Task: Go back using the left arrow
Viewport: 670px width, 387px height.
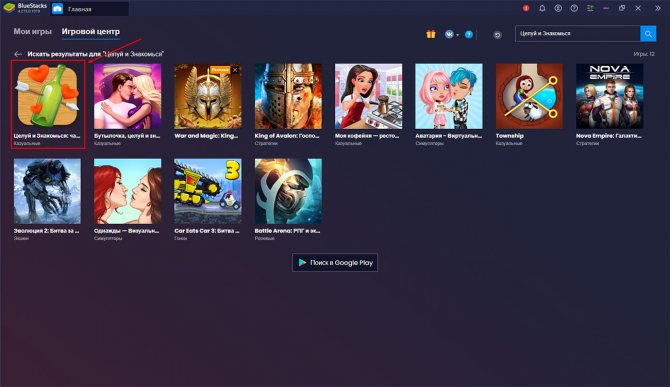Action: click(x=18, y=54)
